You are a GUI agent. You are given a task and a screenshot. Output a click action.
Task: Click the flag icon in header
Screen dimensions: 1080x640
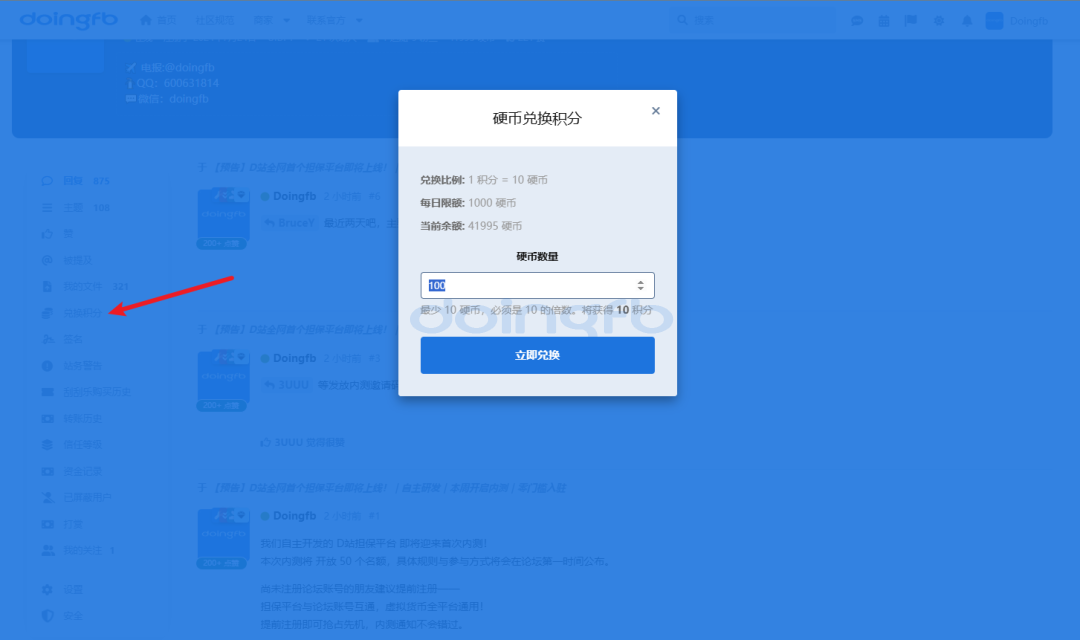coord(911,20)
